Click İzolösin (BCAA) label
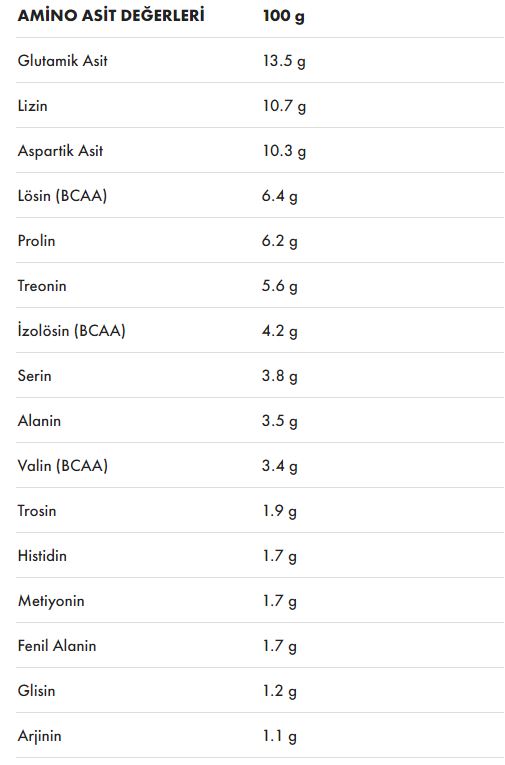505x765 pixels. (x=72, y=331)
